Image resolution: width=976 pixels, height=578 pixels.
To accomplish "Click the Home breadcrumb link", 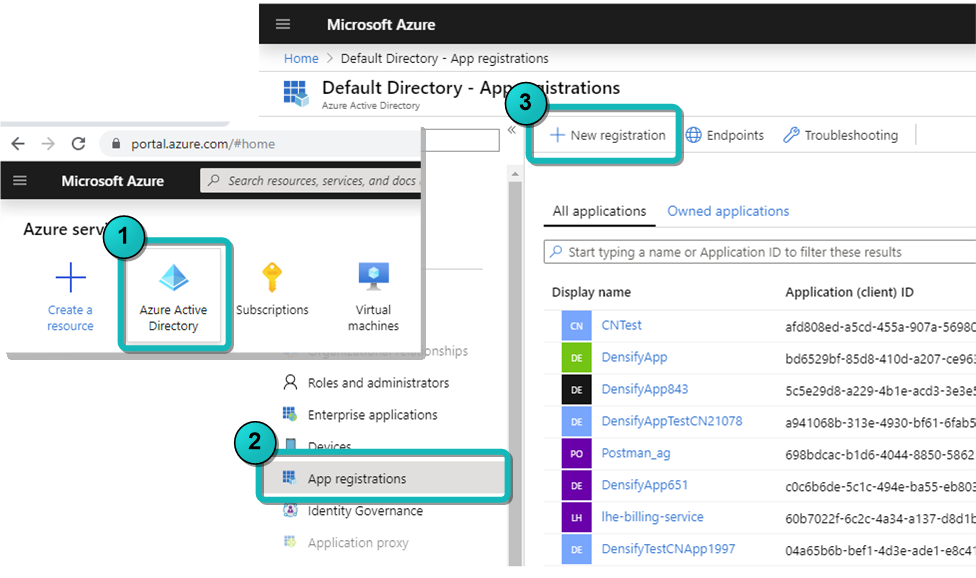I will coord(301,58).
